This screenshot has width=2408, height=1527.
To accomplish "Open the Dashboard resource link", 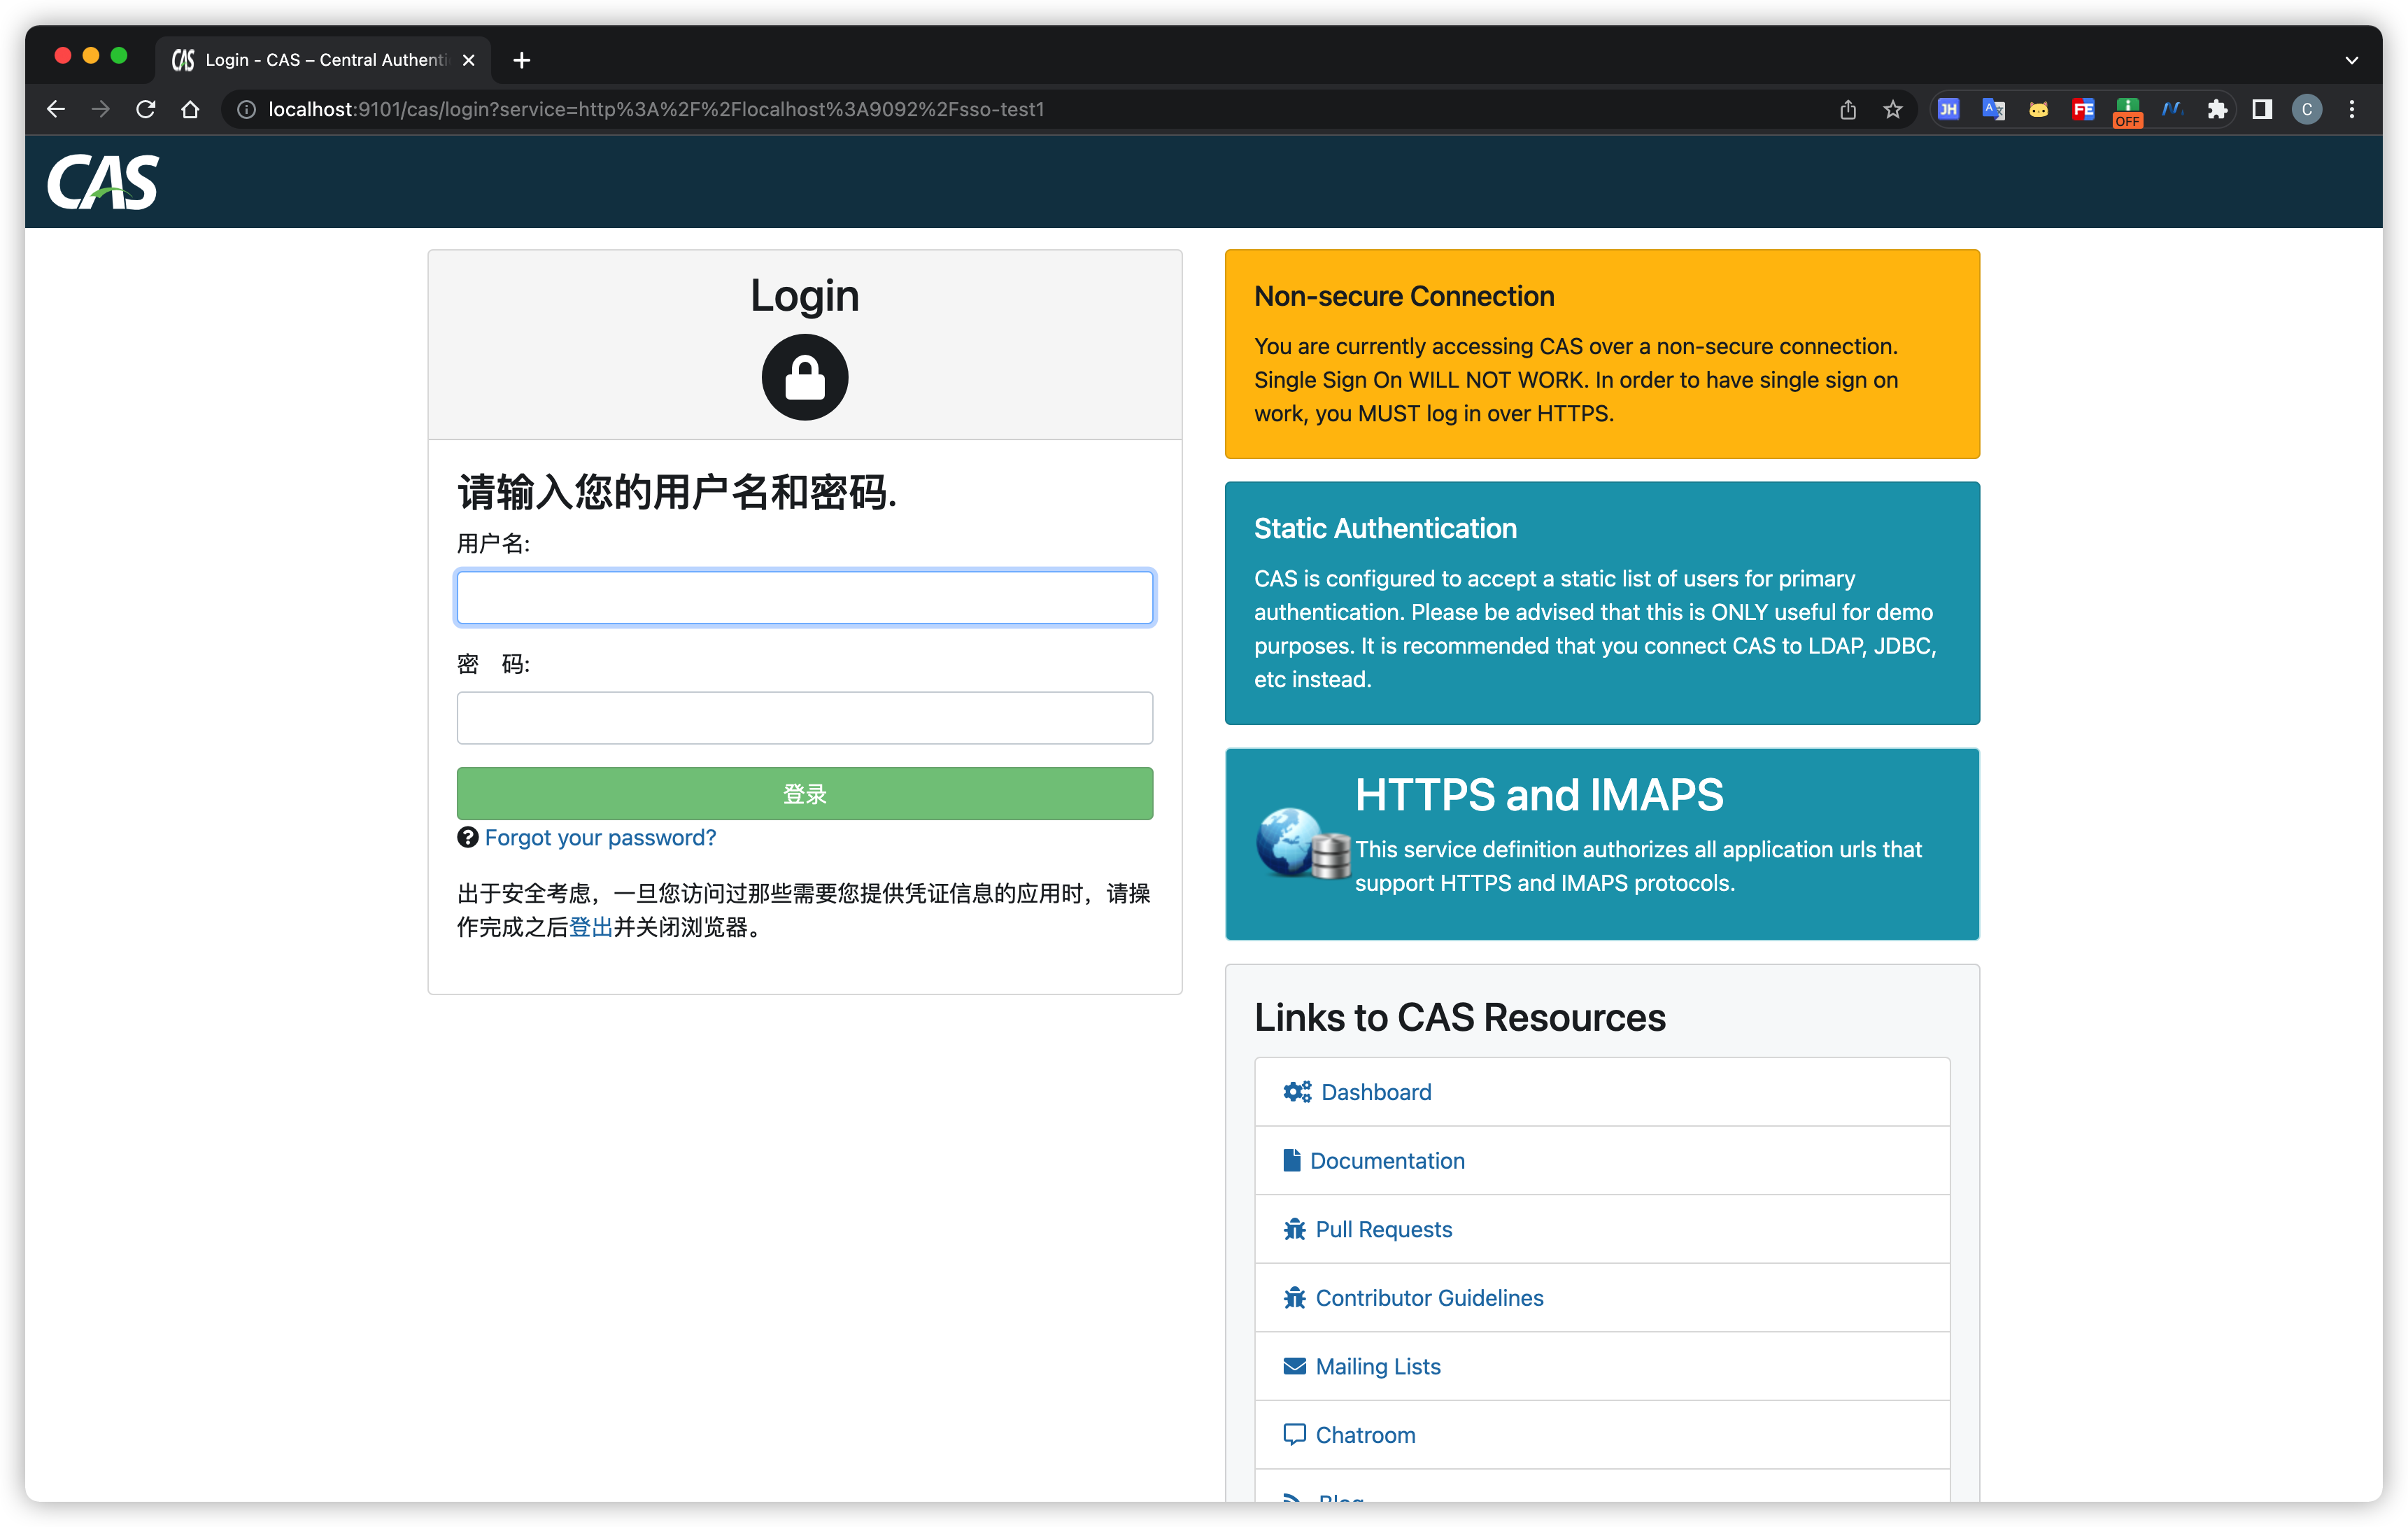I will [1375, 1092].
